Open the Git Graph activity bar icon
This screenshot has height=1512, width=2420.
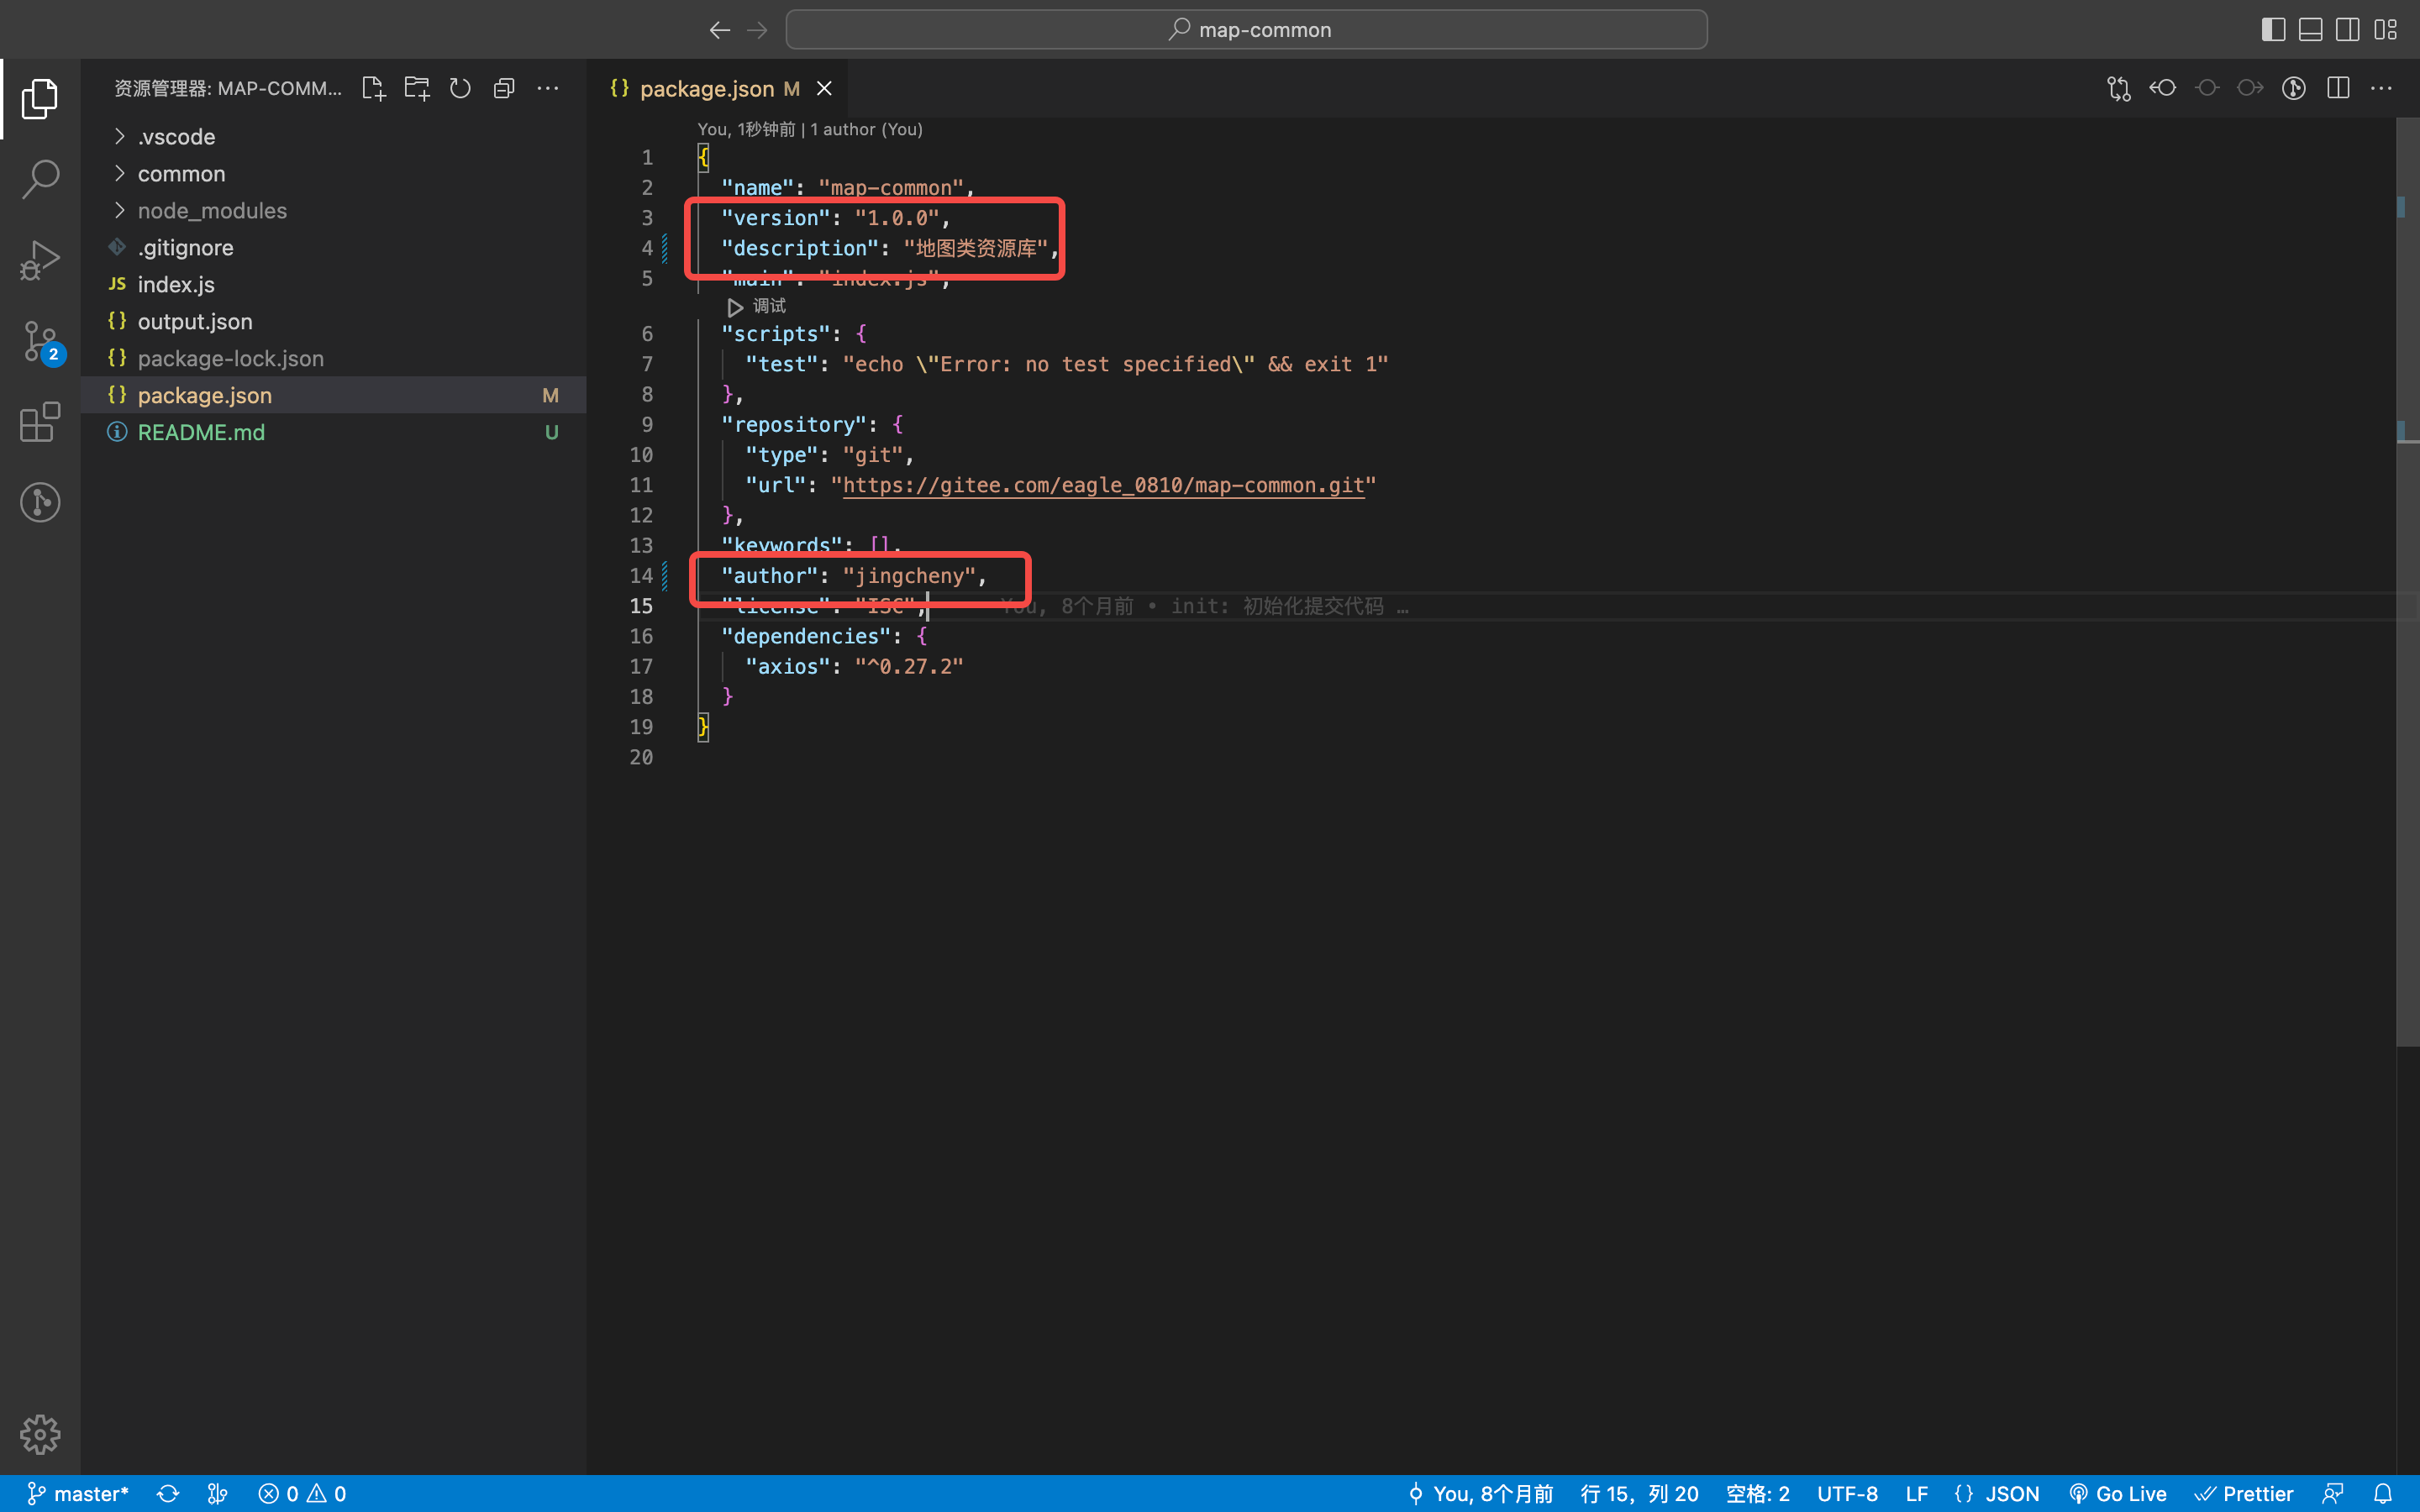(40, 502)
